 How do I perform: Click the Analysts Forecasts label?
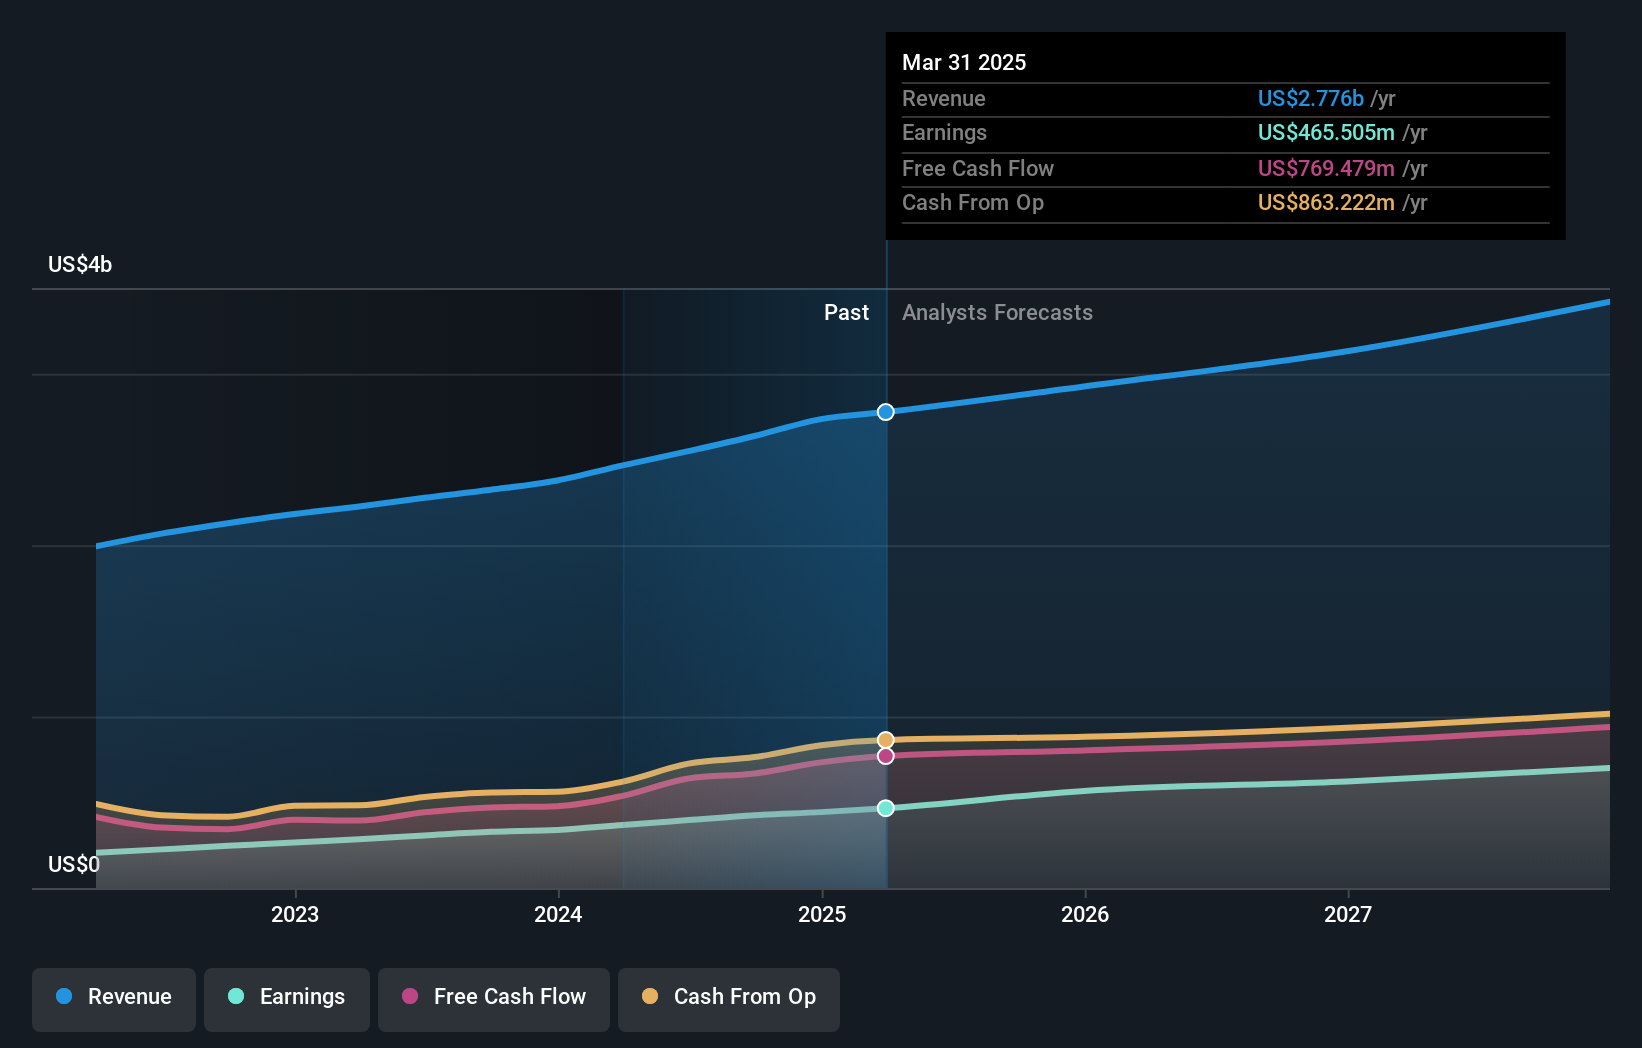click(x=997, y=312)
